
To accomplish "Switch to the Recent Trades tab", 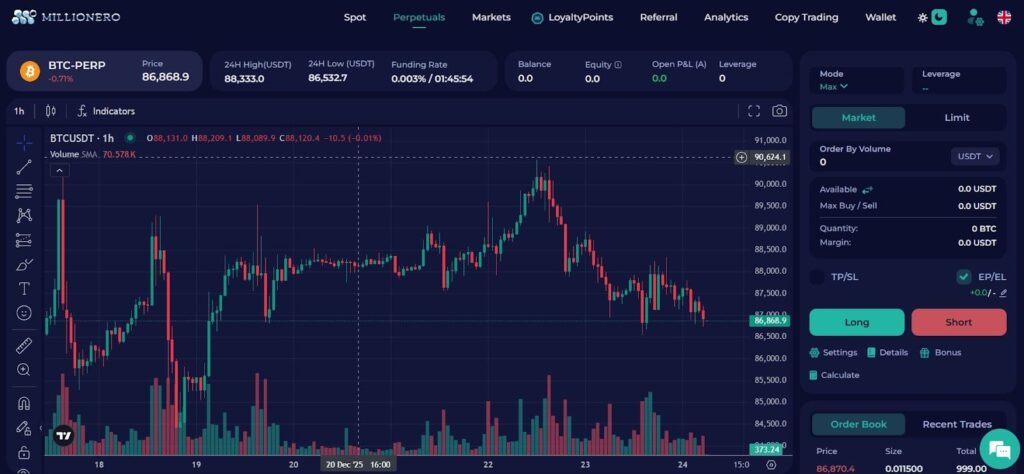I will click(x=956, y=424).
